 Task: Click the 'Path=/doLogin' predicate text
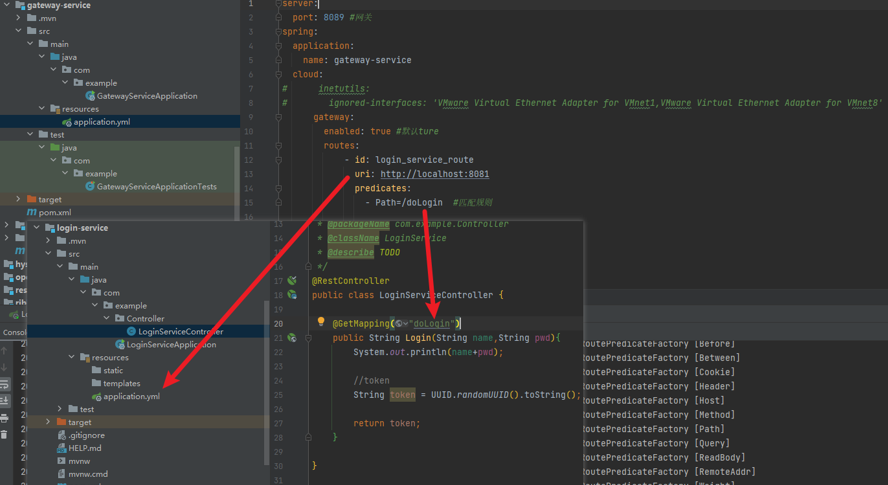point(409,202)
